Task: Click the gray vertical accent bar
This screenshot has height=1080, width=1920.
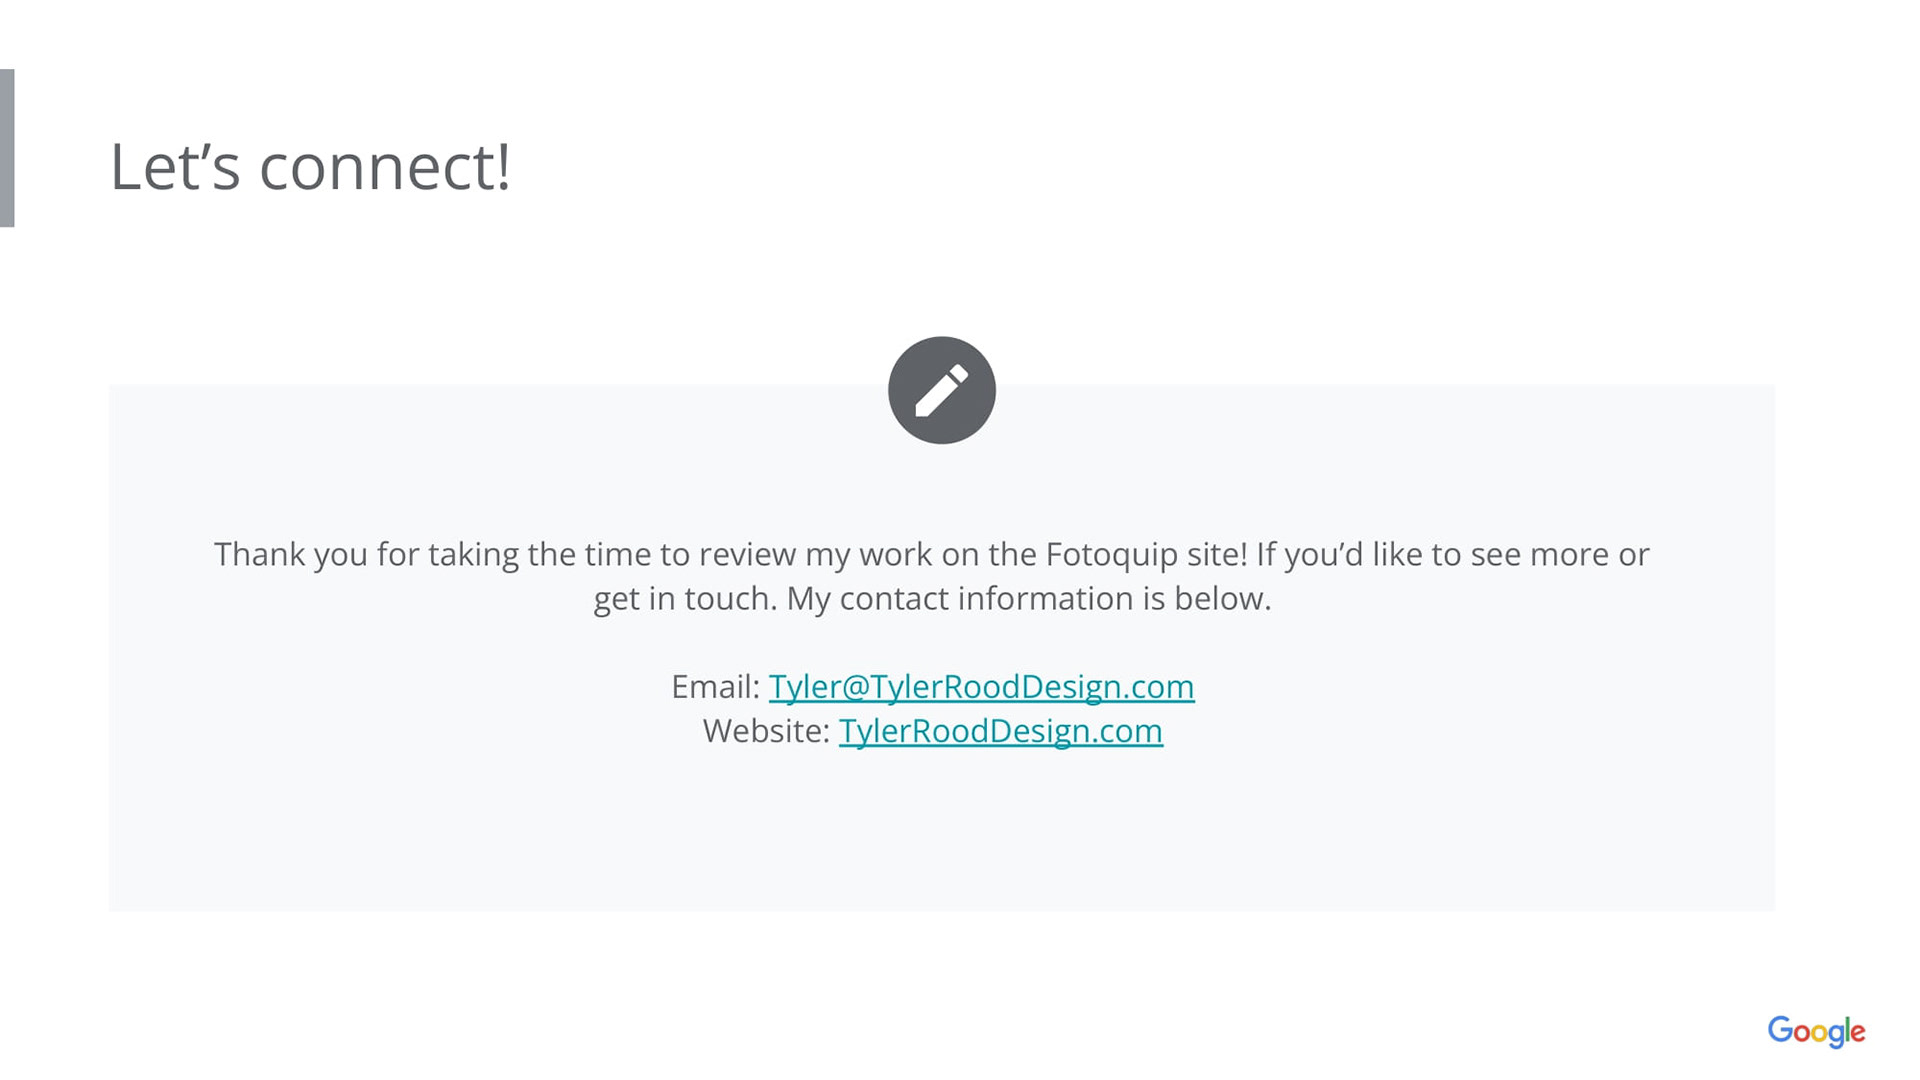Action: click(7, 148)
